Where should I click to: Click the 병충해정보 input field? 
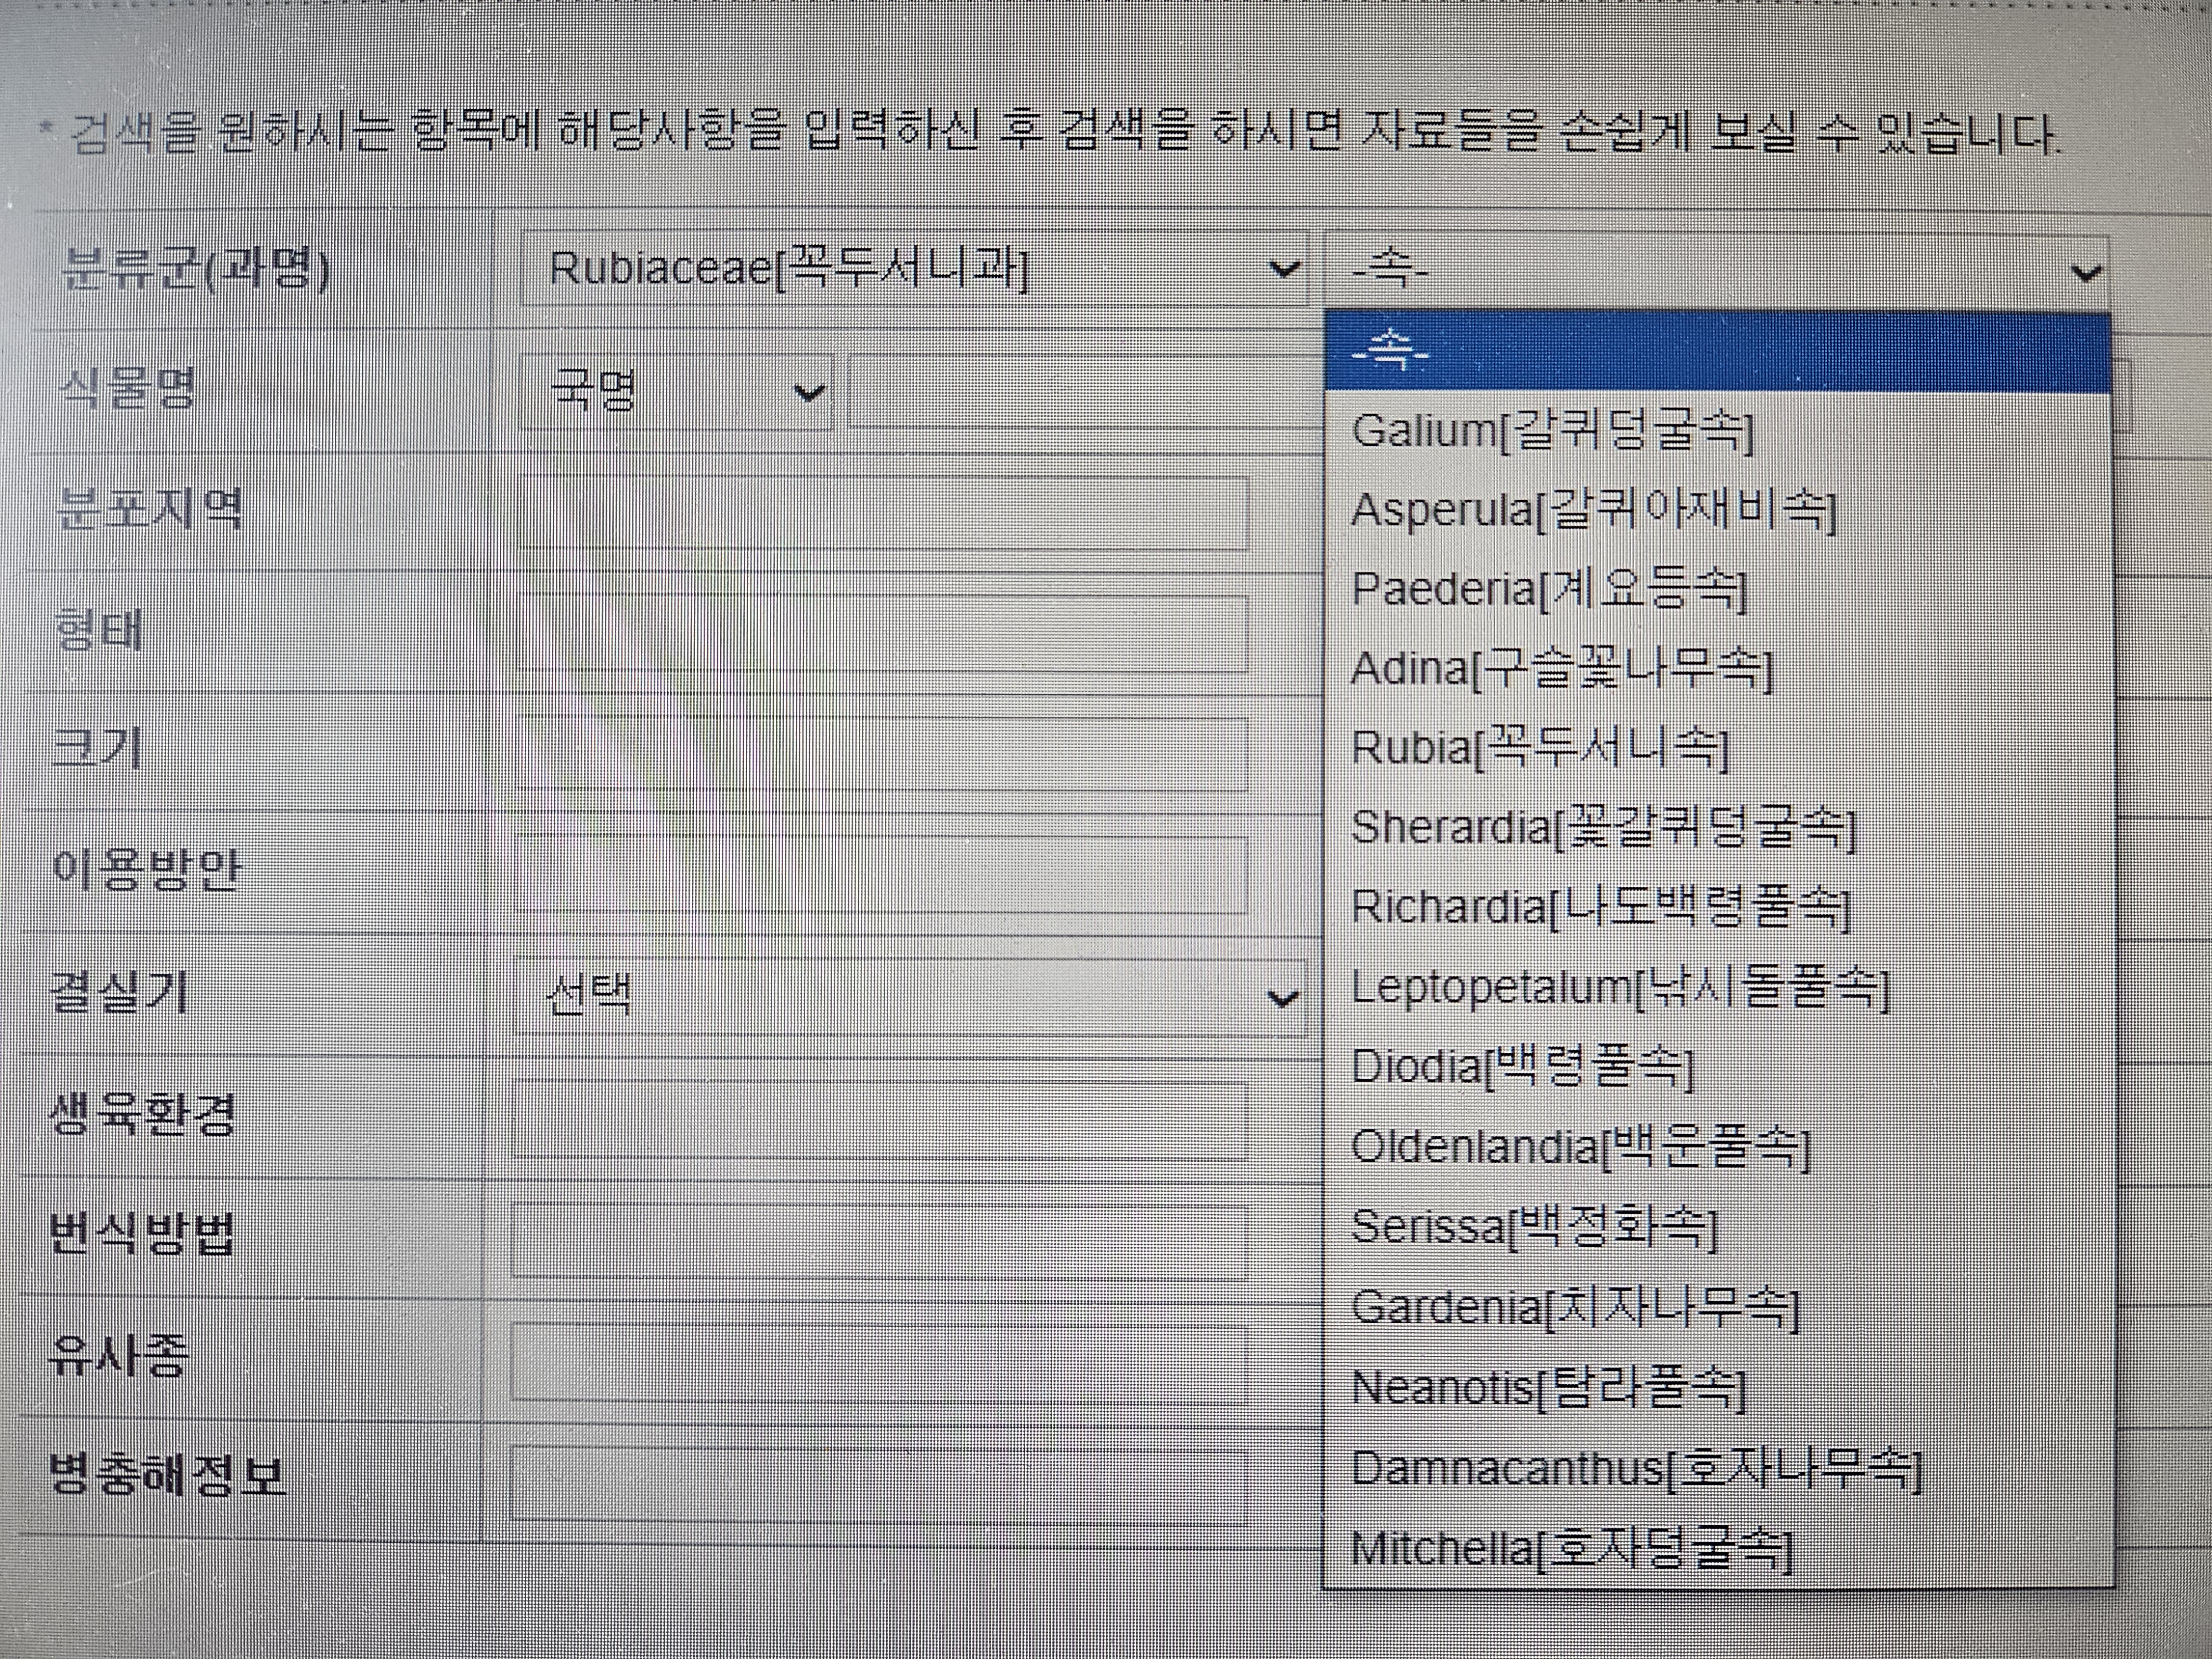coord(880,1482)
